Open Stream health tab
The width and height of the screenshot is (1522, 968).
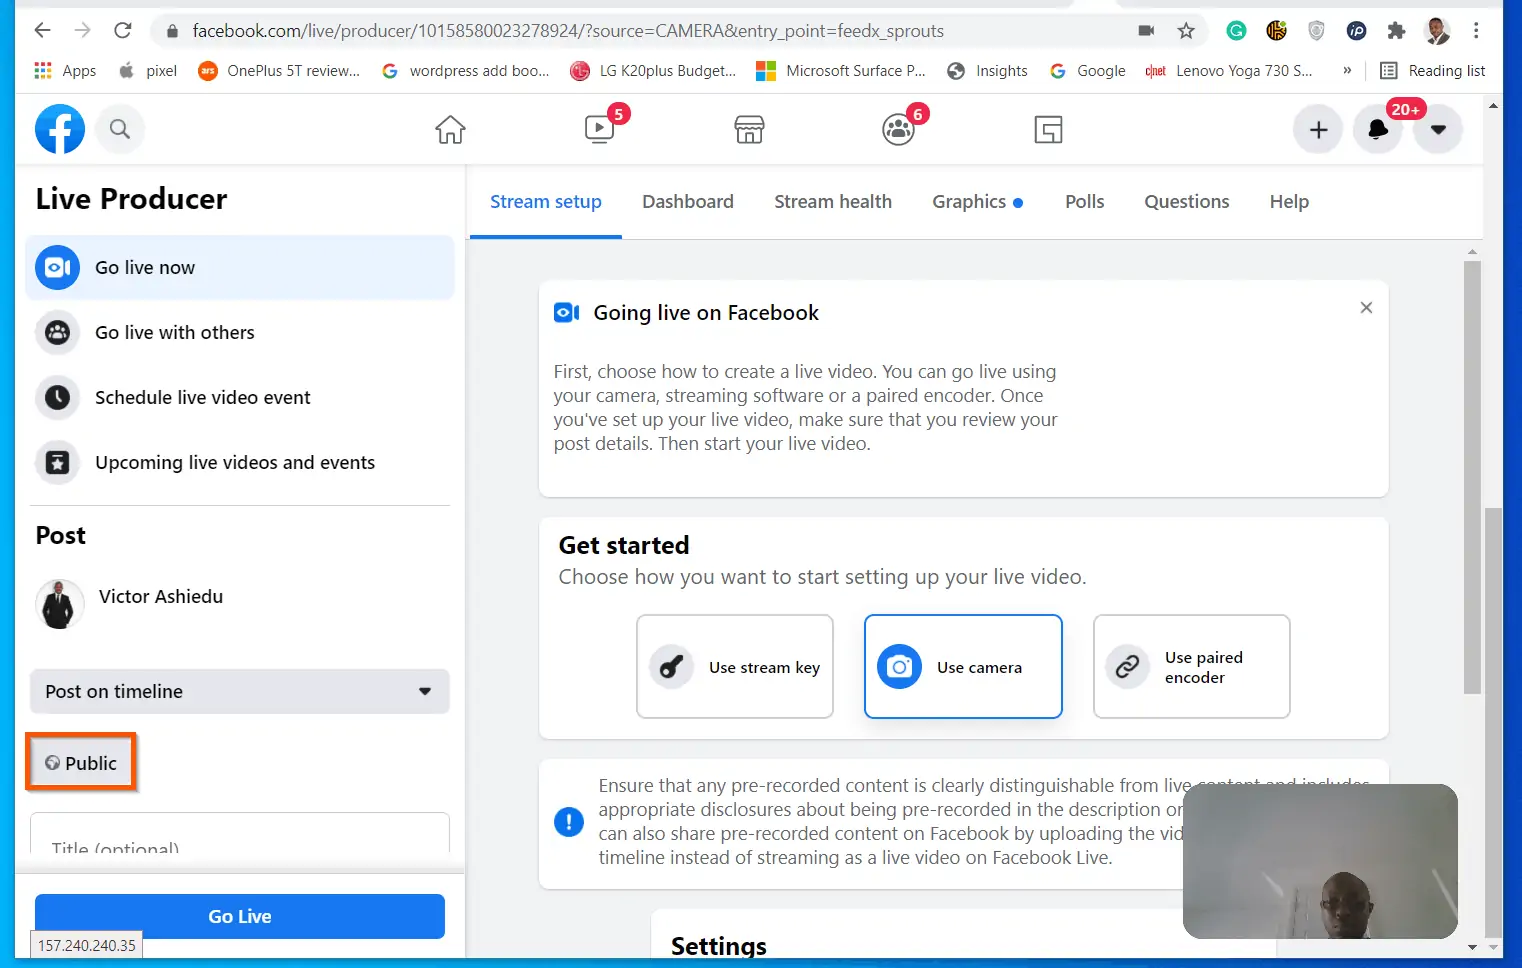pyautogui.click(x=833, y=202)
